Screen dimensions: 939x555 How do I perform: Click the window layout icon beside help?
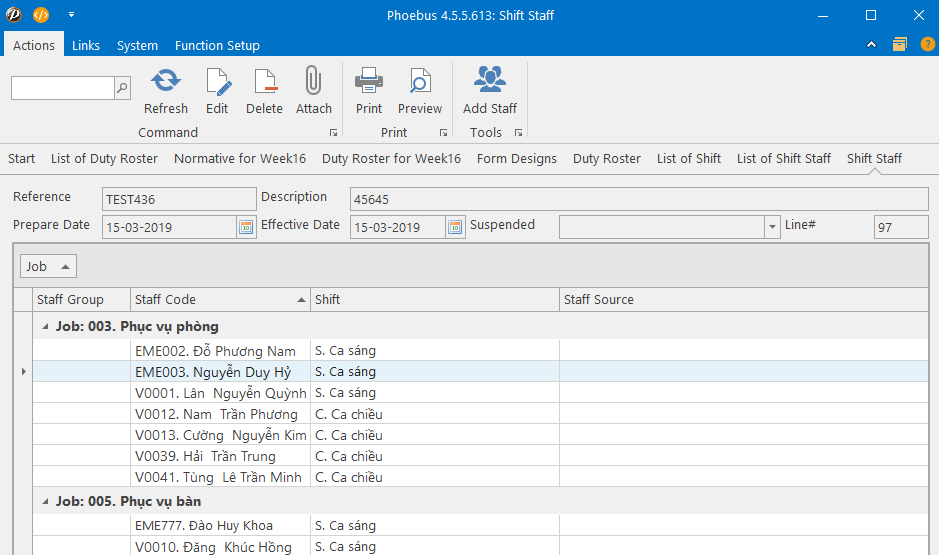pyautogui.click(x=899, y=44)
